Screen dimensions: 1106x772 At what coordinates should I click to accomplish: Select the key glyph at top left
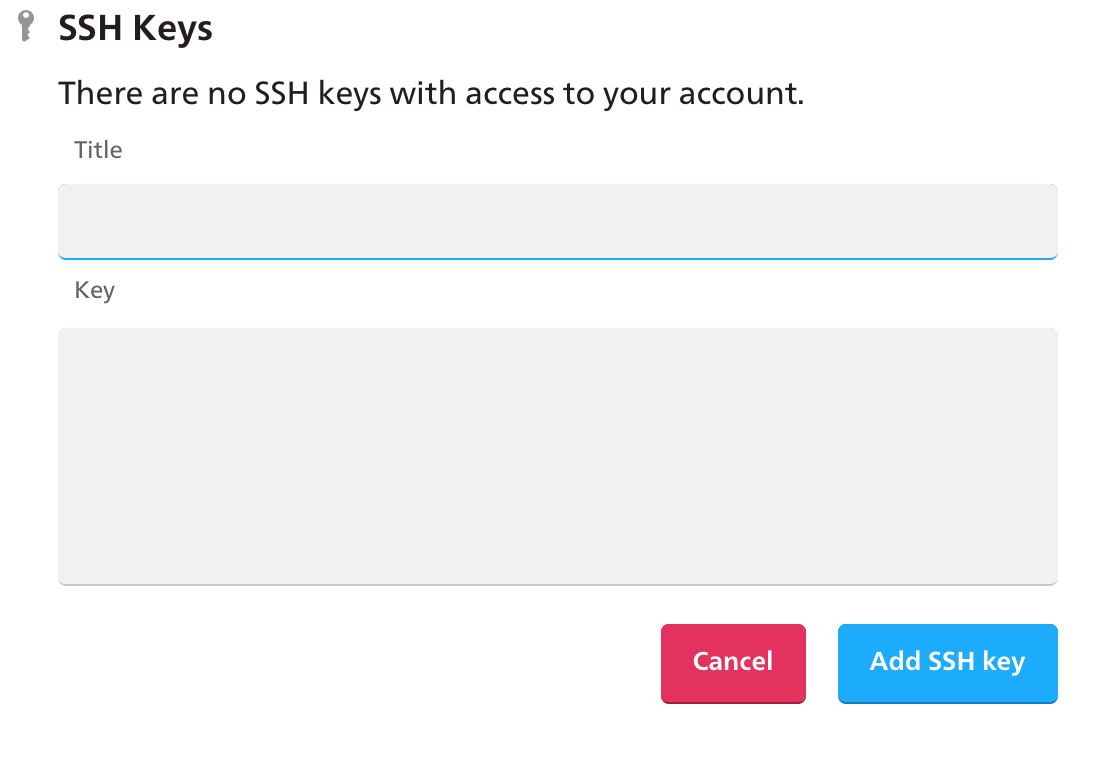coord(26,26)
